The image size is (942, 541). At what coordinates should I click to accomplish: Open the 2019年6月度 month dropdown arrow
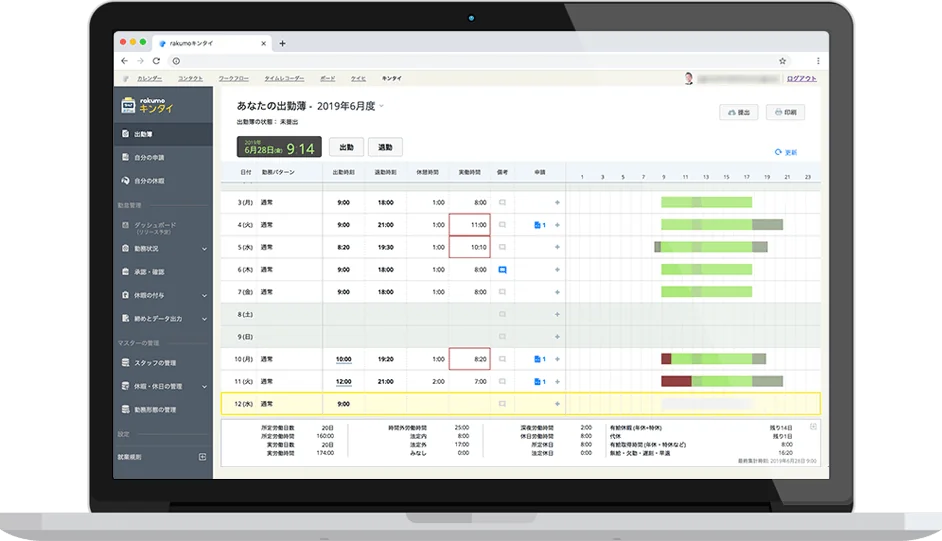381,106
